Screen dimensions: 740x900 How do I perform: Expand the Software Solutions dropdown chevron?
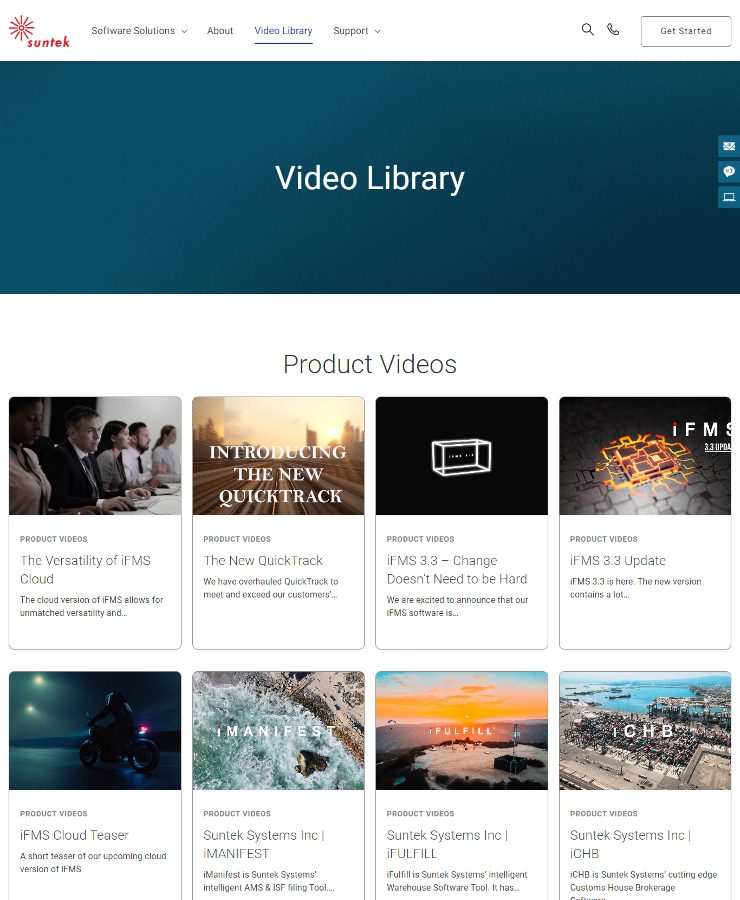(x=184, y=32)
